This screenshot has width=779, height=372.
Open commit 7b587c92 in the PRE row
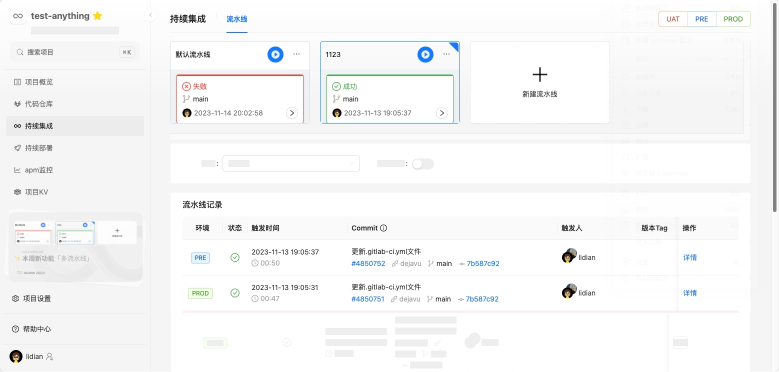point(483,264)
